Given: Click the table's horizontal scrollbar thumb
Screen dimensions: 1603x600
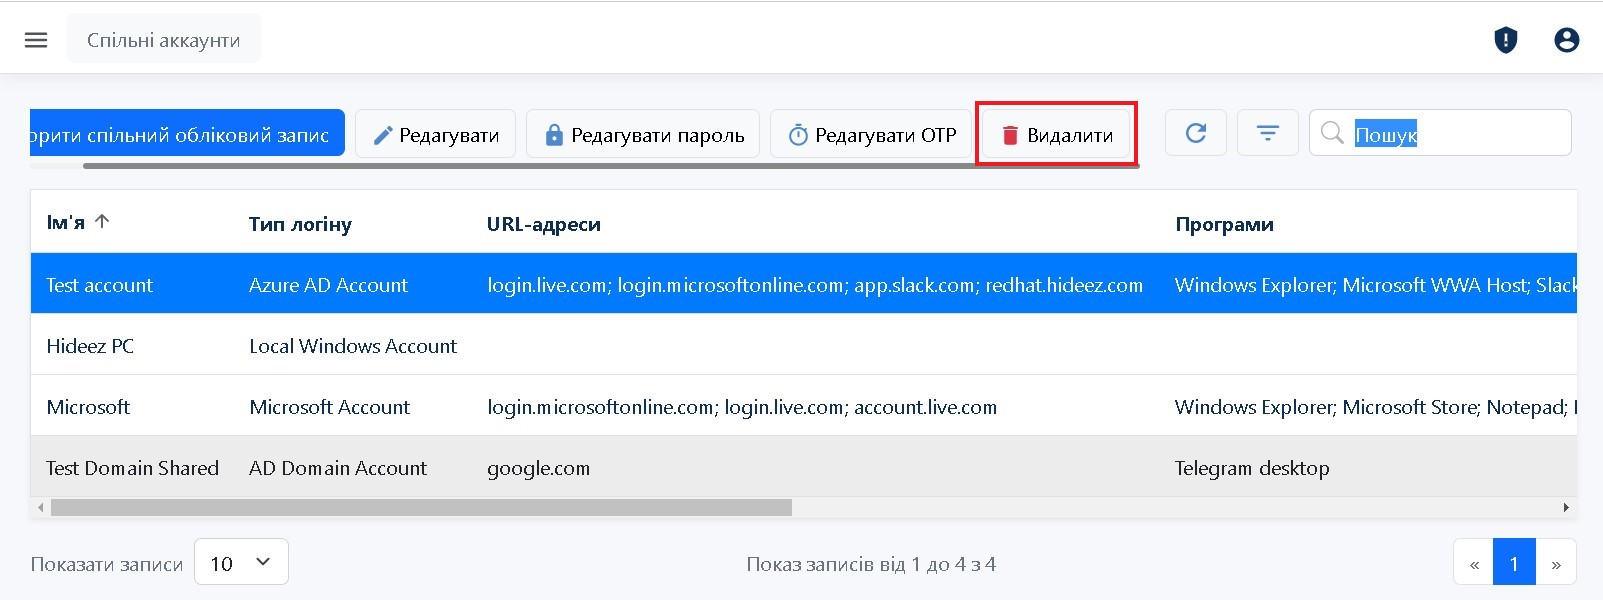Looking at the screenshot, I should [x=420, y=508].
